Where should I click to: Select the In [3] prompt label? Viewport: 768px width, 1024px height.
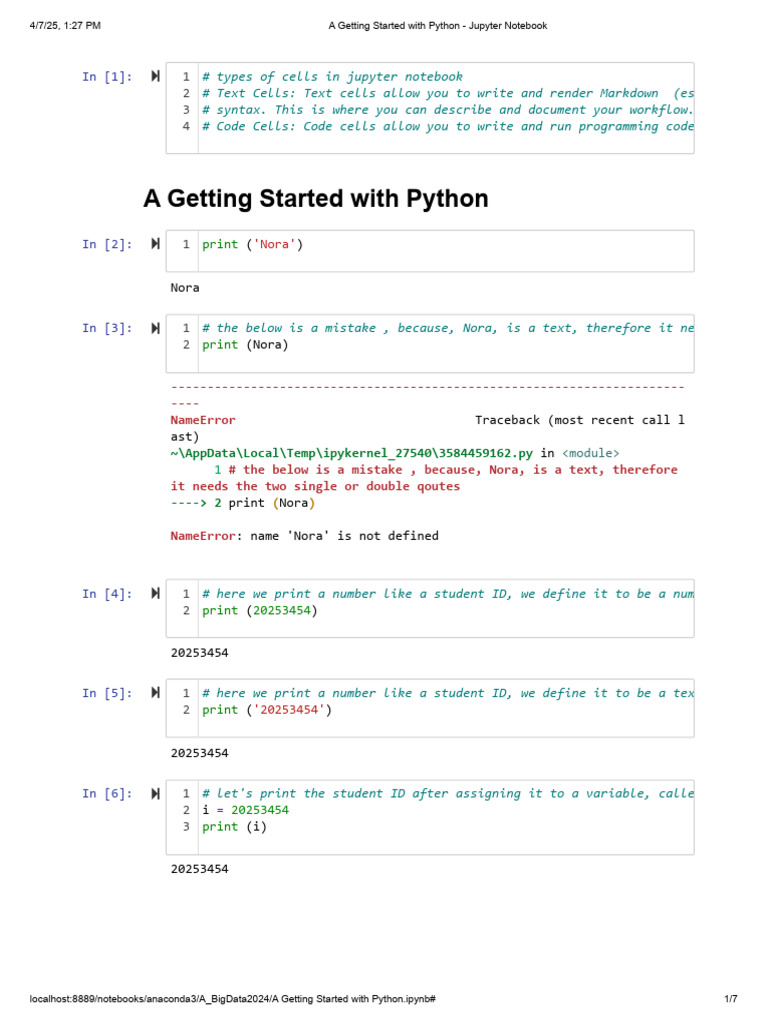point(106,328)
